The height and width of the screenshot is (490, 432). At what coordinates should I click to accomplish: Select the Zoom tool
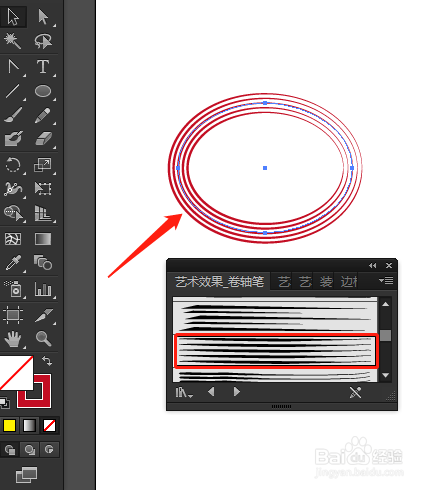pos(43,339)
